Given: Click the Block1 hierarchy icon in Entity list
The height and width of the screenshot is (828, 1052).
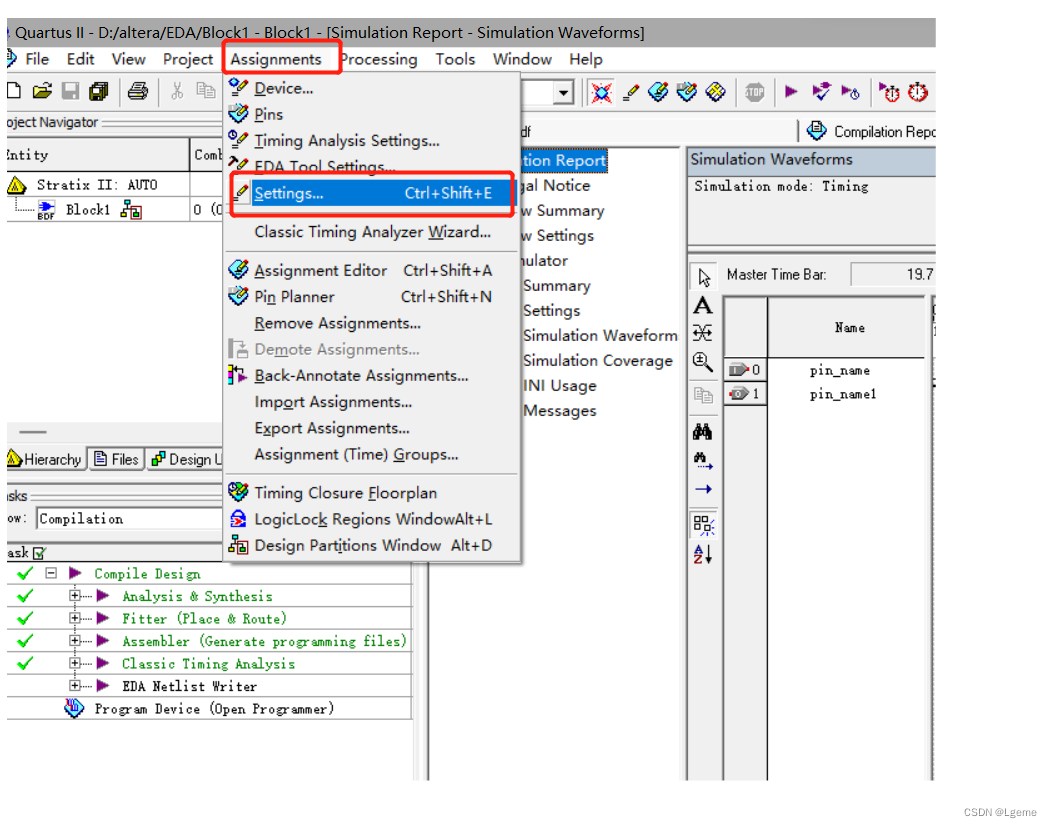Looking at the screenshot, I should (x=131, y=211).
